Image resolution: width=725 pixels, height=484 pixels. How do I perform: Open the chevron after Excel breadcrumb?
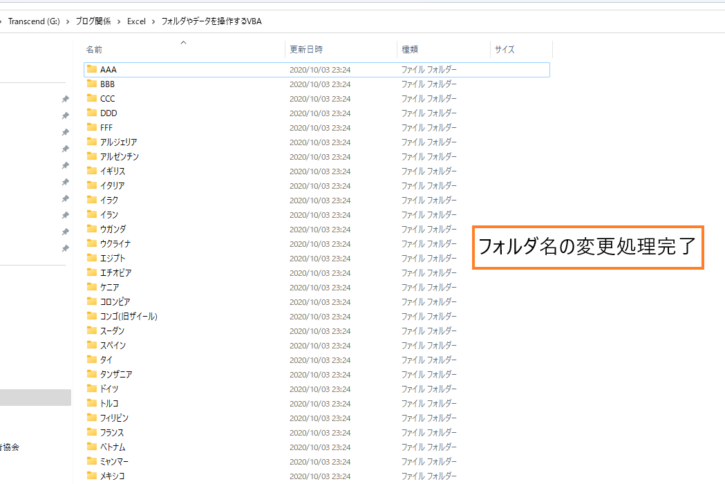pos(154,21)
